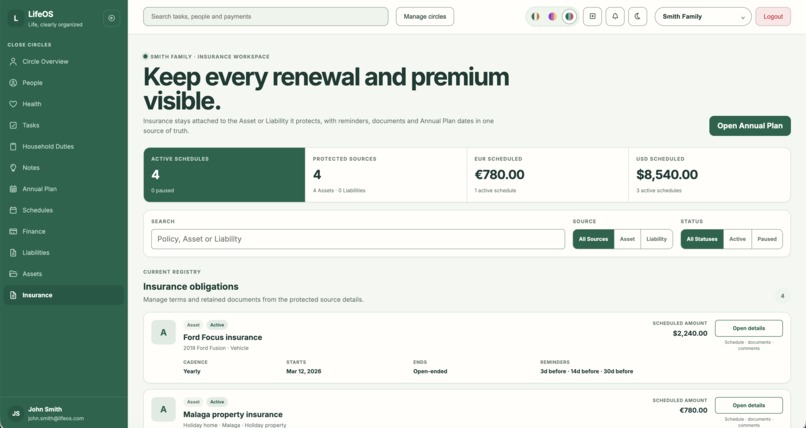The image size is (806, 428).
Task: Click the Malaga property insurance avatar tile
Action: (163, 410)
